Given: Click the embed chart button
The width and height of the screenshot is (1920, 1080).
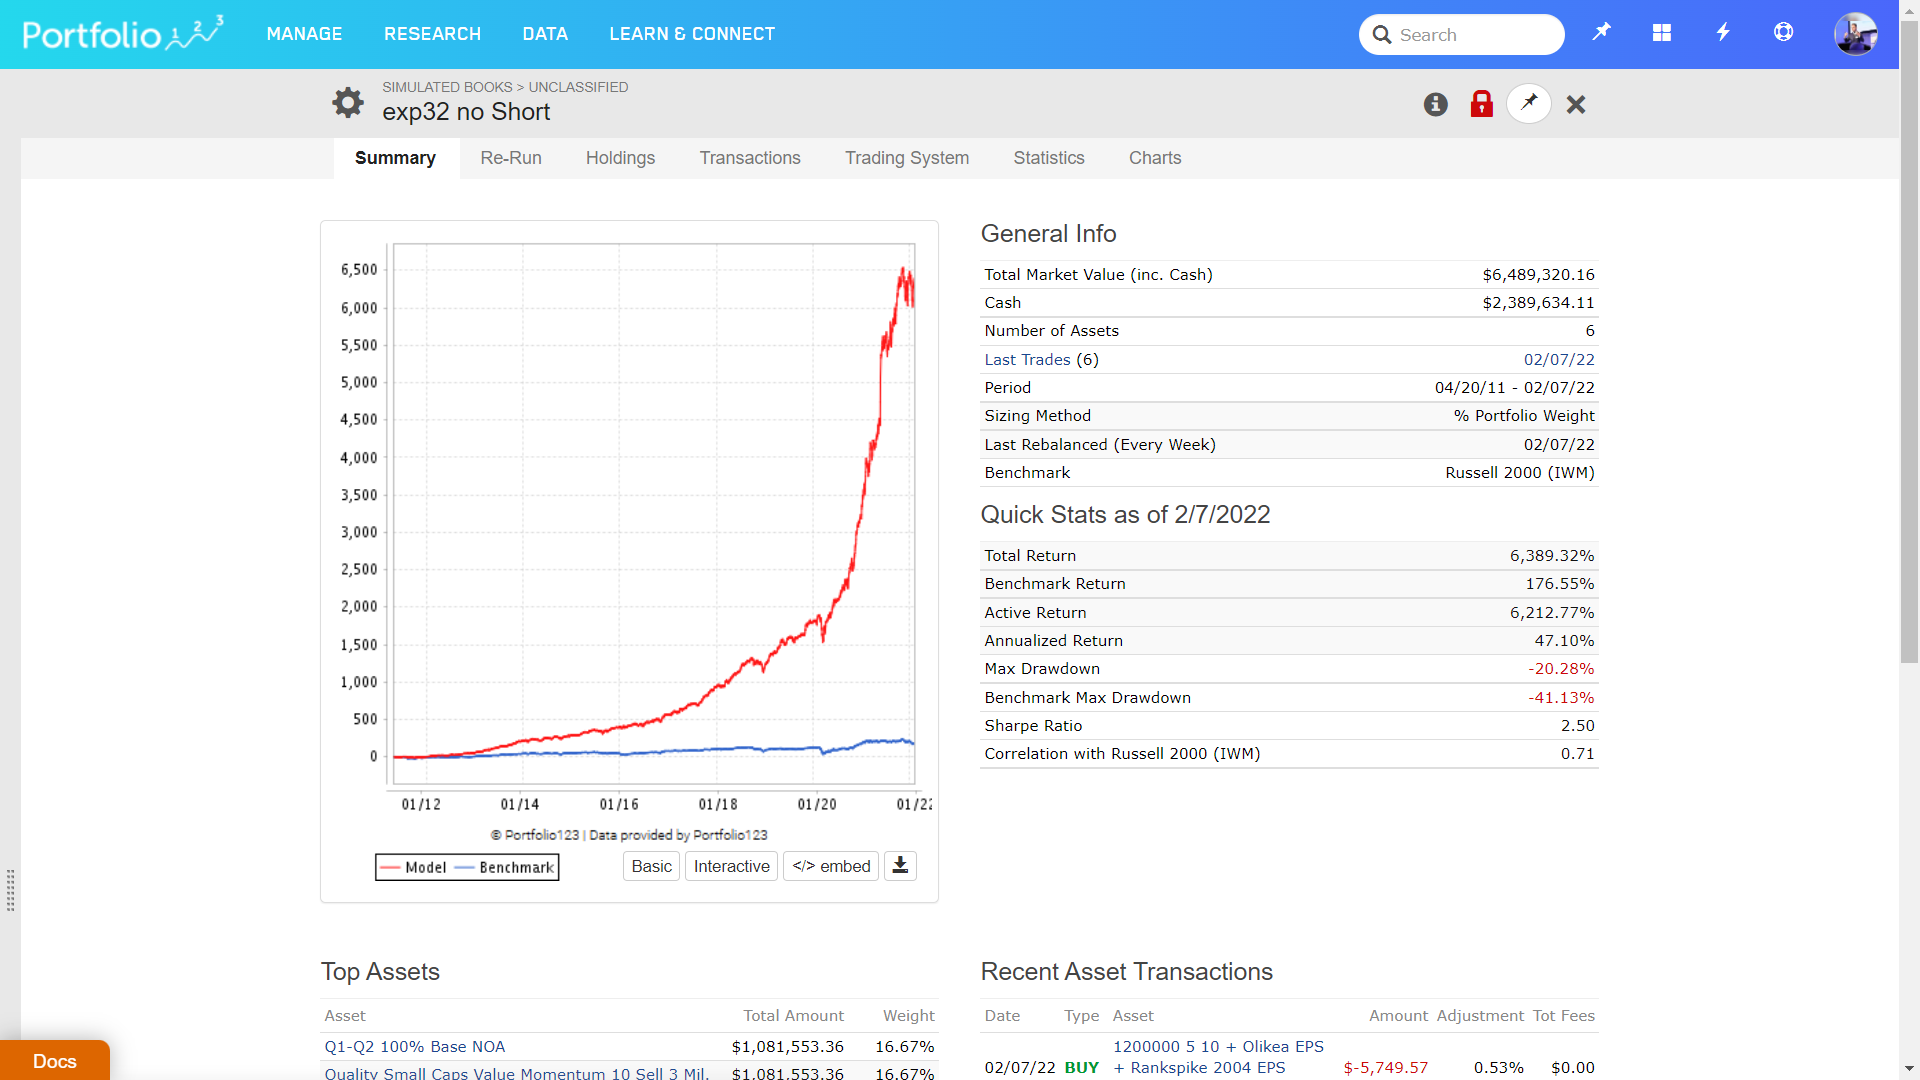Looking at the screenshot, I should point(831,866).
